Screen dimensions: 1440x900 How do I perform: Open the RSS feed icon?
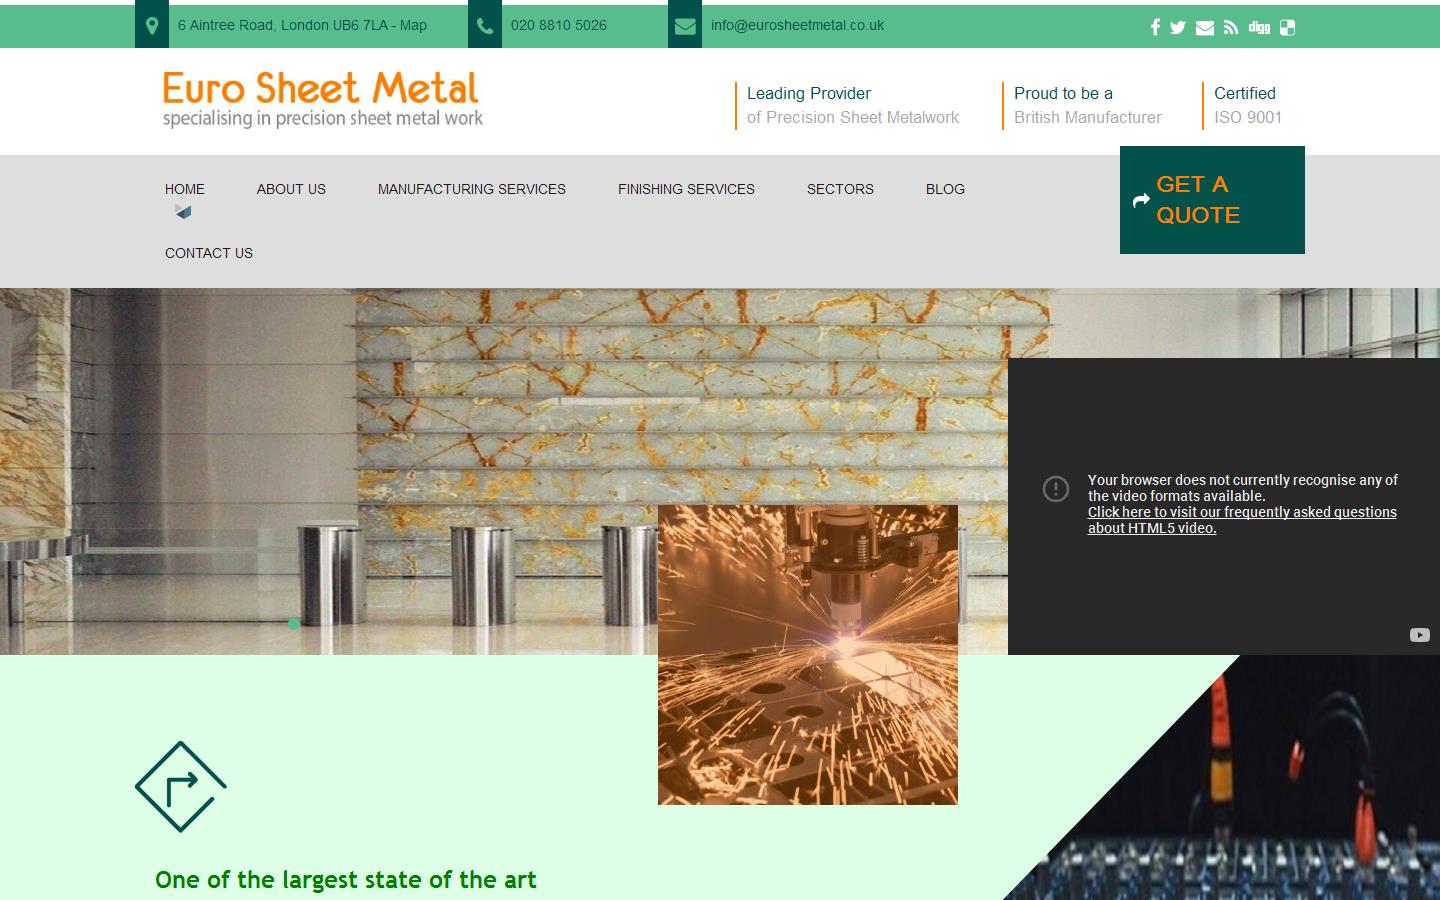[x=1231, y=28]
